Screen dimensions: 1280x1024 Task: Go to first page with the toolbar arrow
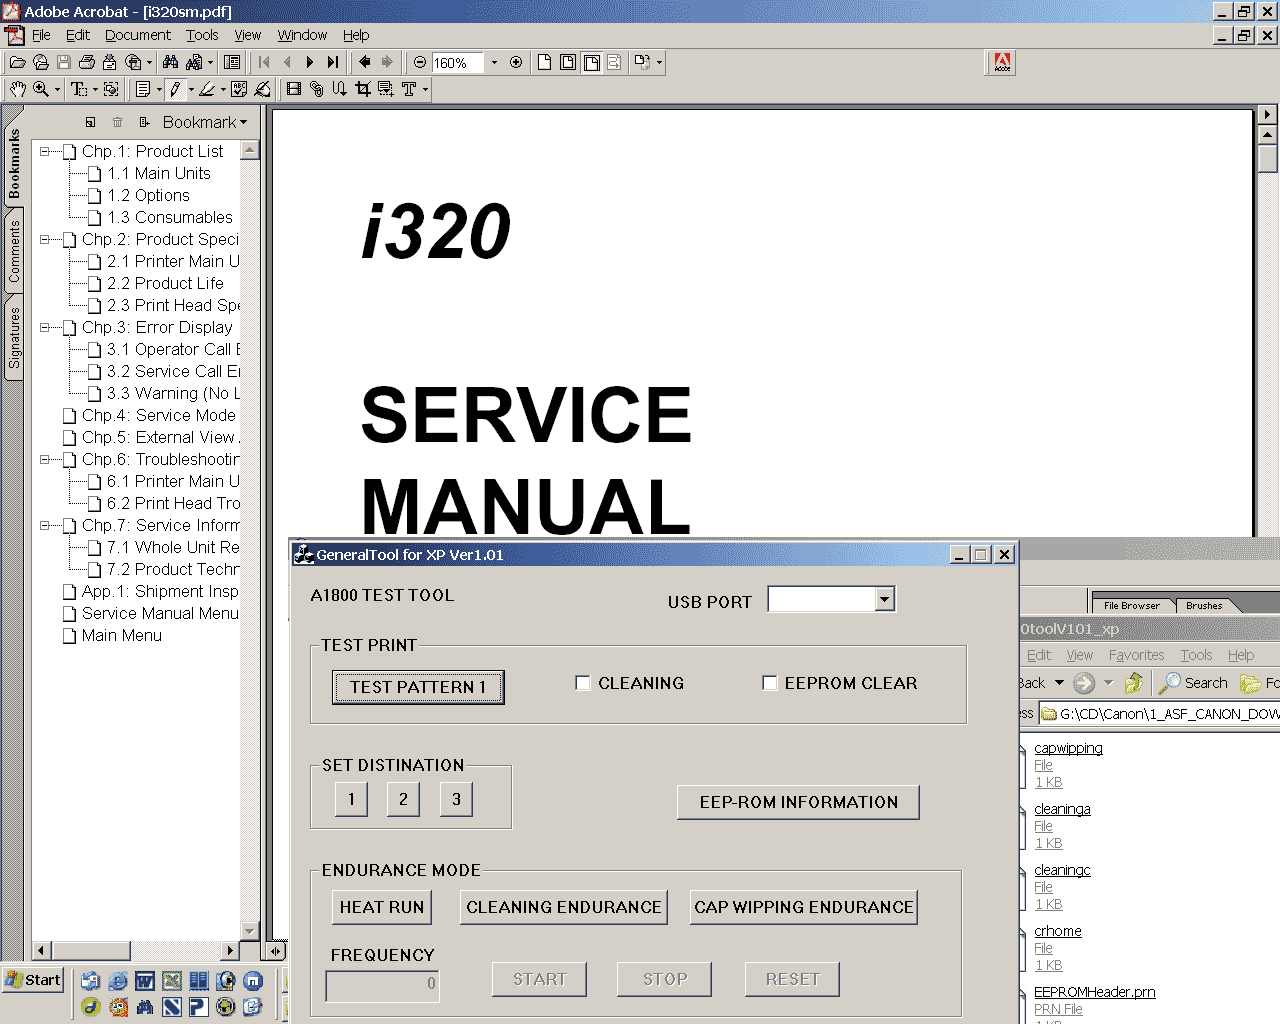(x=264, y=62)
